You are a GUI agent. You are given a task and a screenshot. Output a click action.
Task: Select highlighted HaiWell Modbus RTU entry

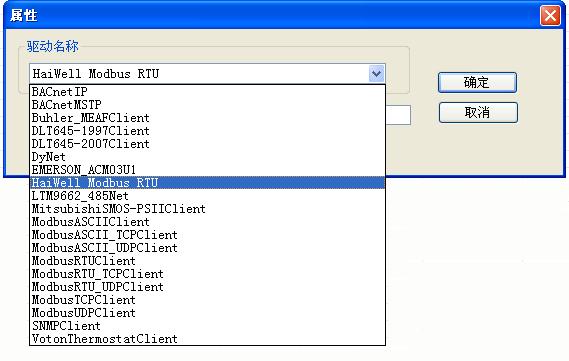(207, 183)
